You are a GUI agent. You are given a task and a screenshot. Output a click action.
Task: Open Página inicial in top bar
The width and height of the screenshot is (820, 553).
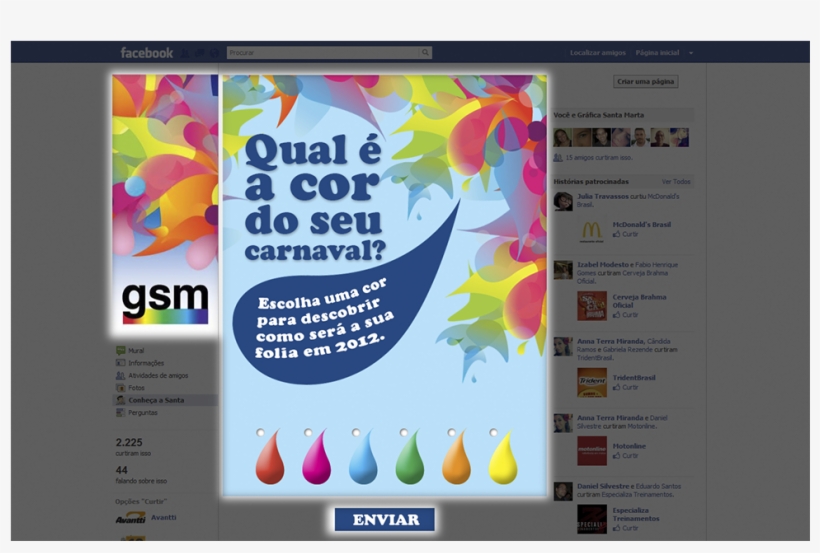[x=657, y=53]
